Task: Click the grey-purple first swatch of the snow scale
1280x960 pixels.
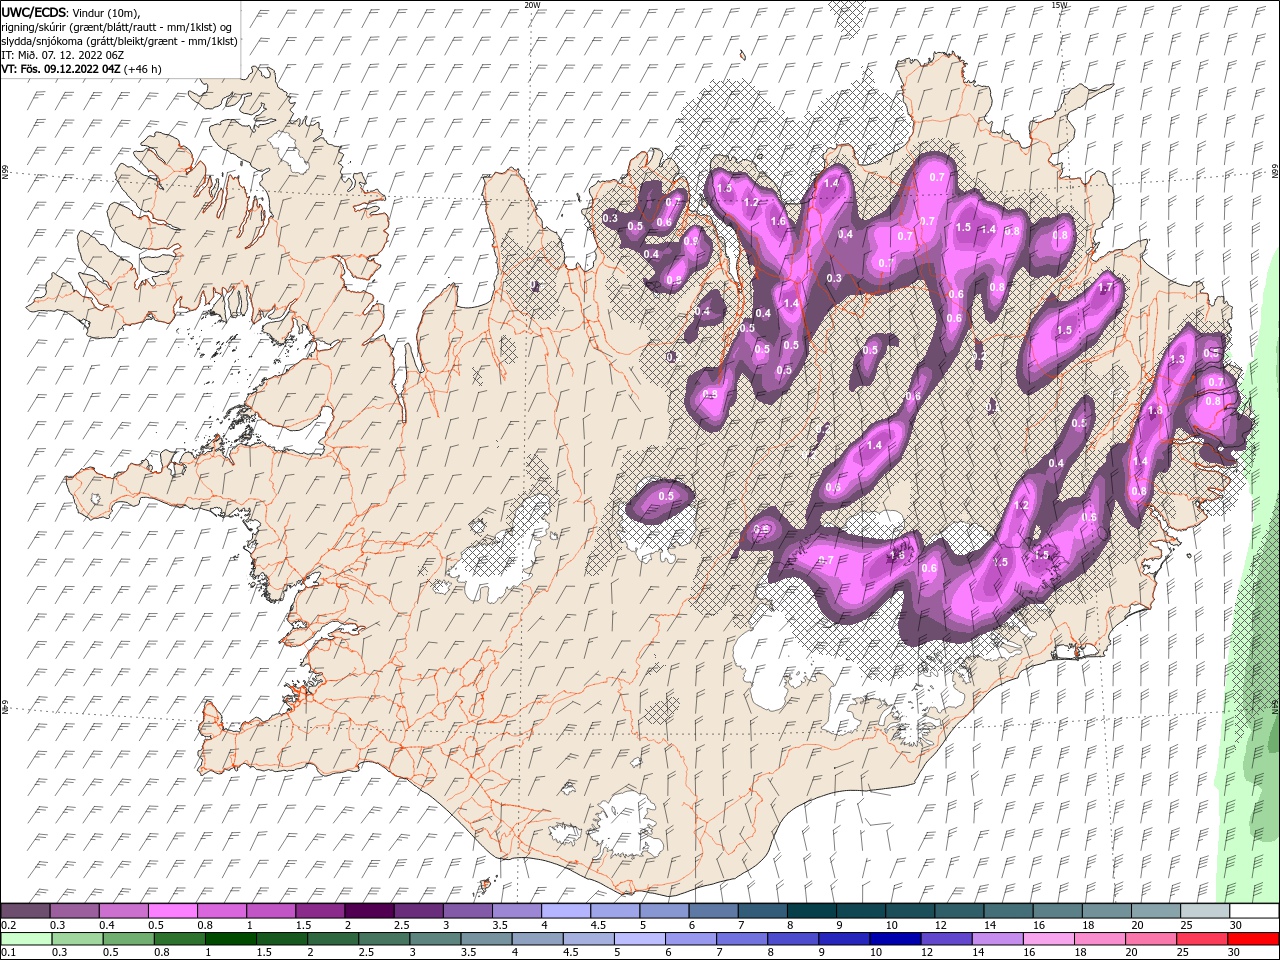Action: click(x=26, y=911)
